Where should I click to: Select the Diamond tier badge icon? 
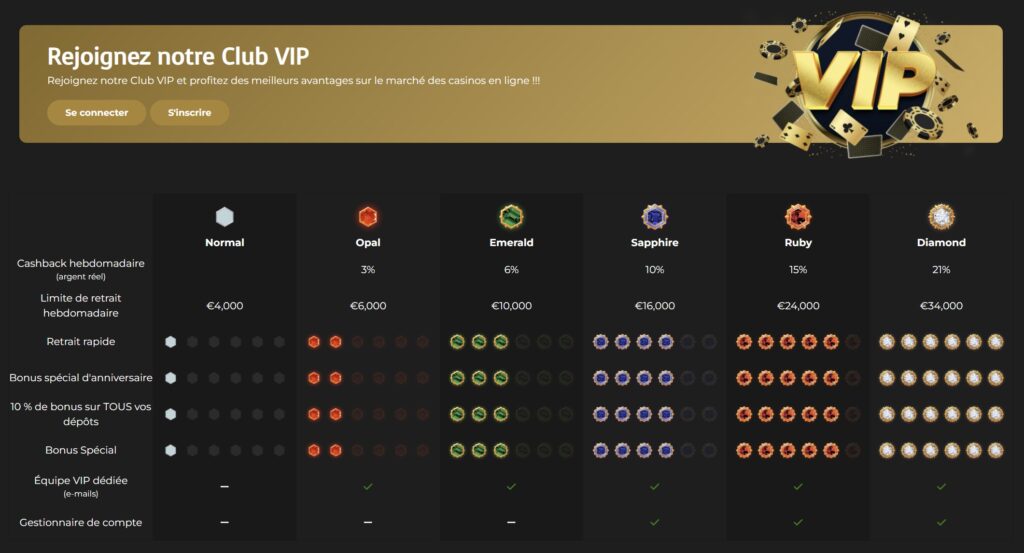click(941, 217)
